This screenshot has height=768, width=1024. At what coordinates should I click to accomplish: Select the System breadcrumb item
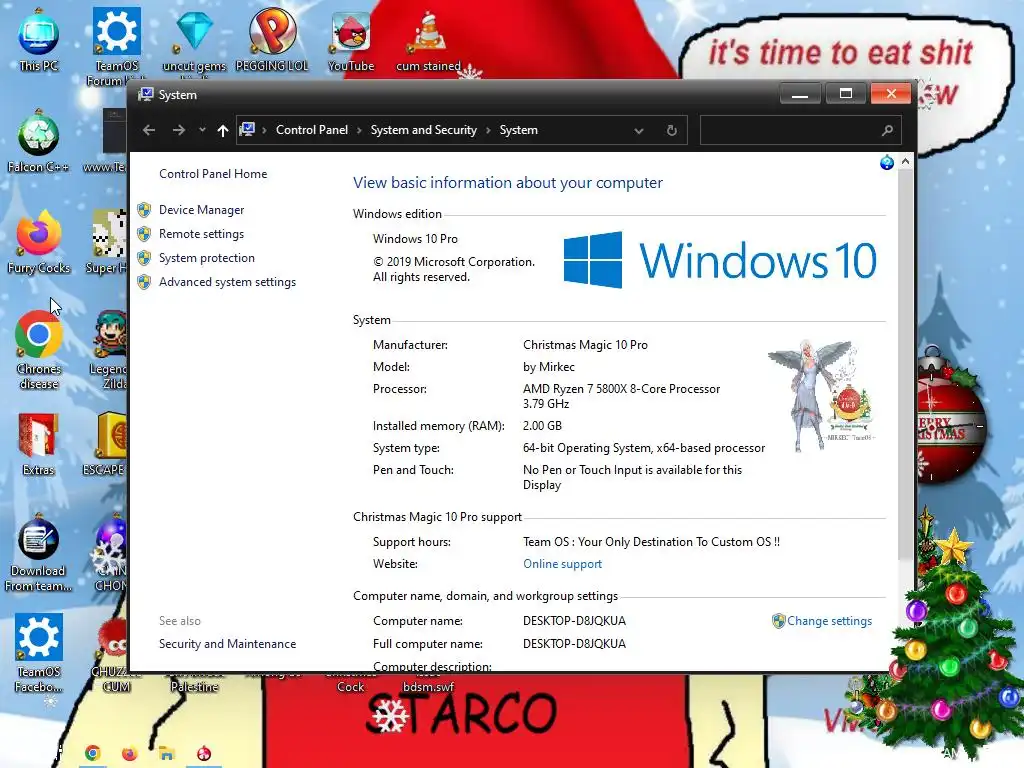(x=519, y=130)
